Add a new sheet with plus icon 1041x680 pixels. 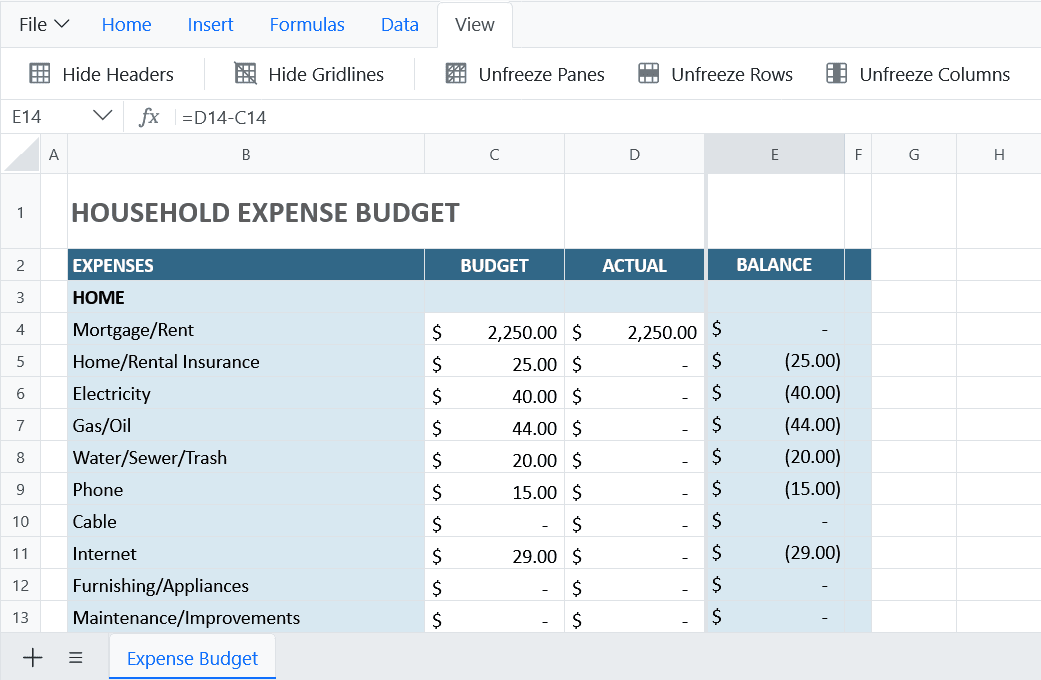click(33, 657)
